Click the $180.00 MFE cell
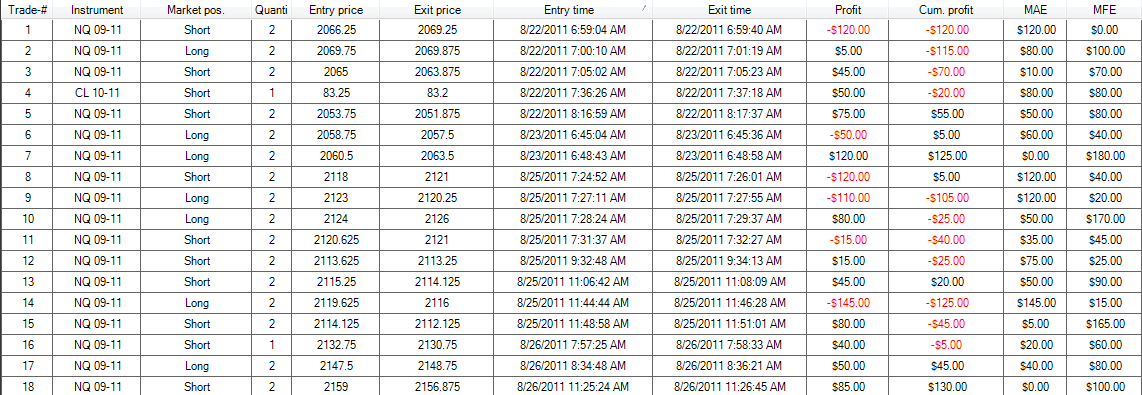The width and height of the screenshot is (1142, 395). click(1104, 155)
